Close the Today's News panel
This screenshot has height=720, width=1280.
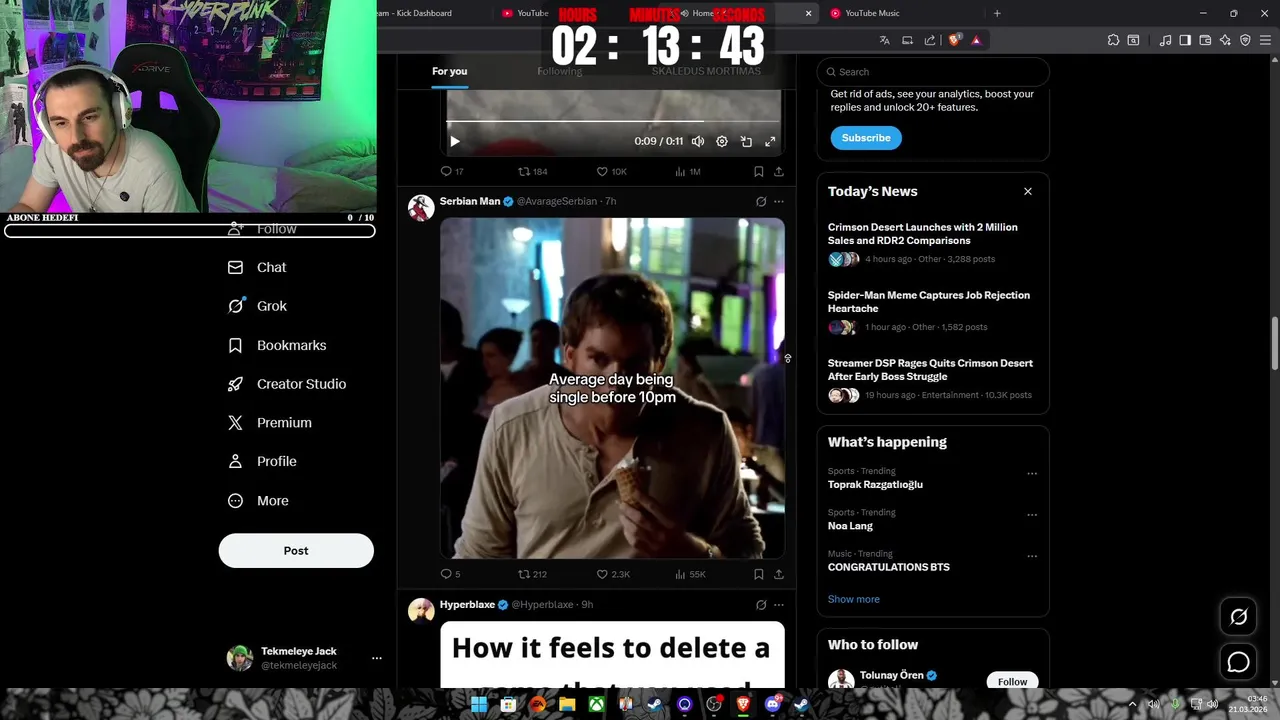click(1027, 191)
